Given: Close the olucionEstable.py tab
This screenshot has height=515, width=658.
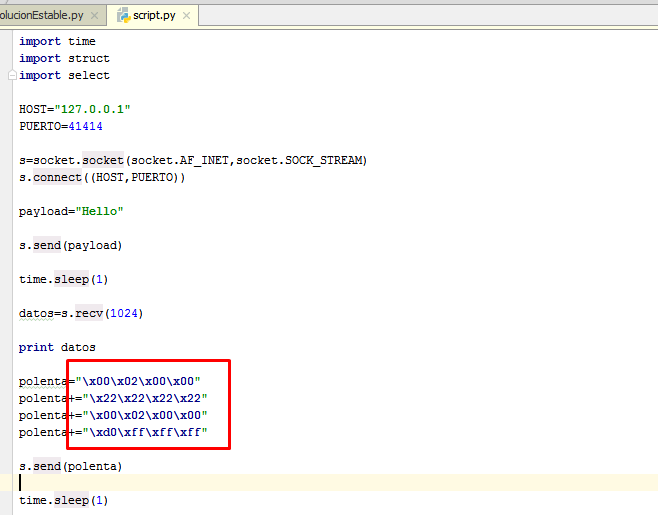Looking at the screenshot, I should tap(94, 16).
